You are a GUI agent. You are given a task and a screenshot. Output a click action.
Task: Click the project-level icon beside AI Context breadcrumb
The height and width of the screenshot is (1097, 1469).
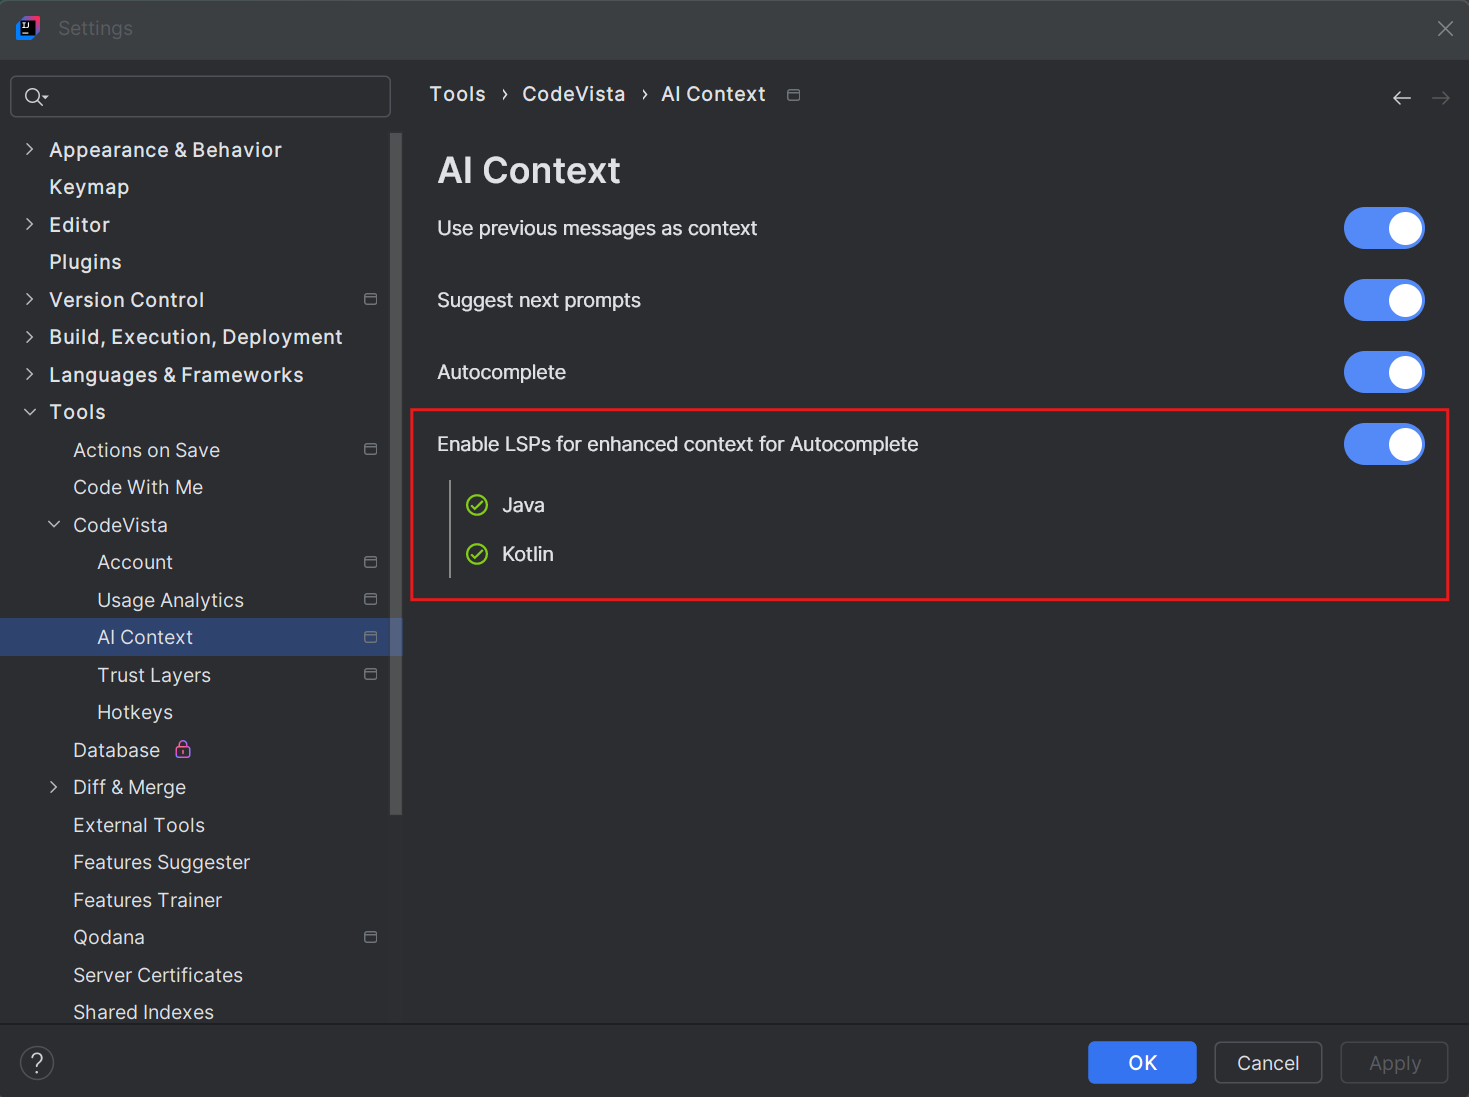pyautogui.click(x=794, y=95)
